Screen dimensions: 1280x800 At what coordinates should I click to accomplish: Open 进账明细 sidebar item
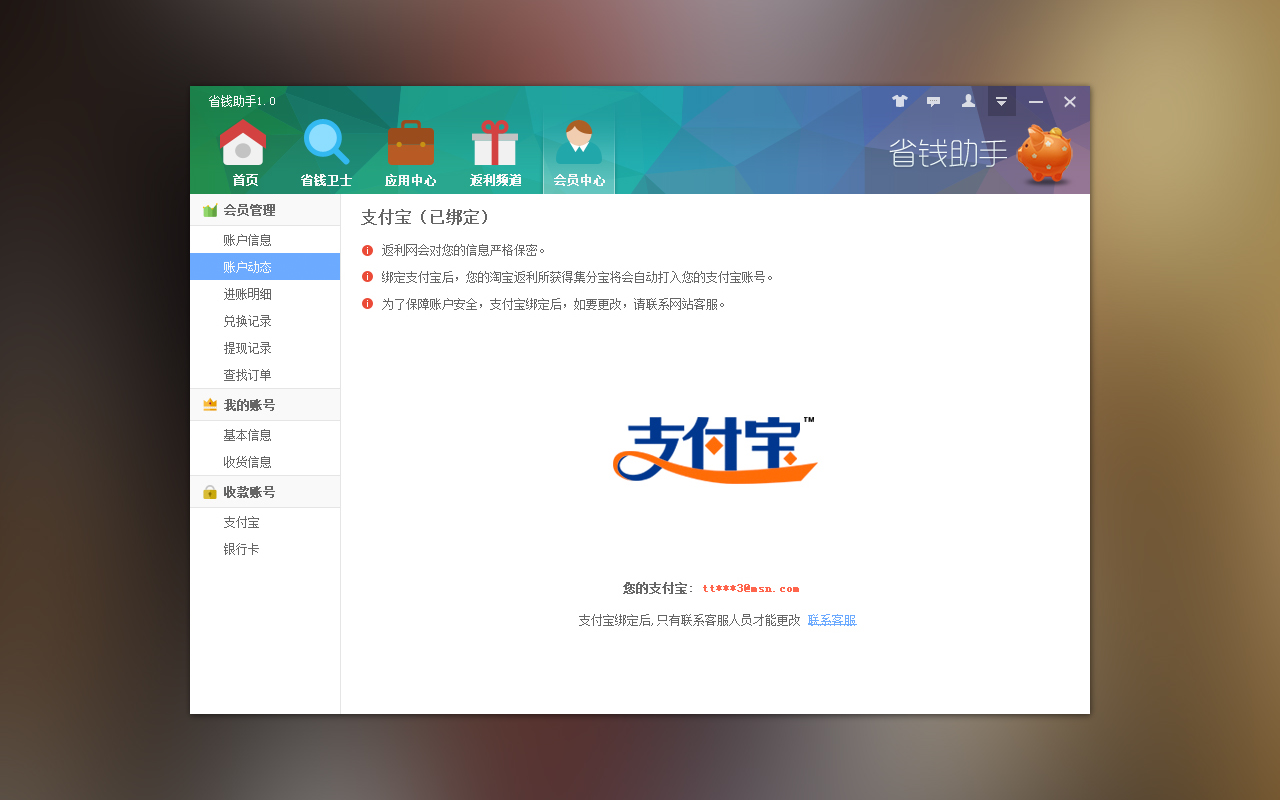[265, 294]
